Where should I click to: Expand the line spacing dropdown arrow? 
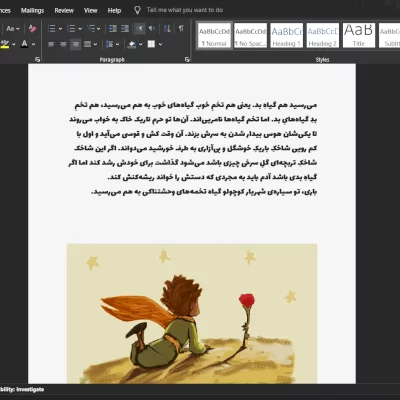pyautogui.click(x=118, y=44)
